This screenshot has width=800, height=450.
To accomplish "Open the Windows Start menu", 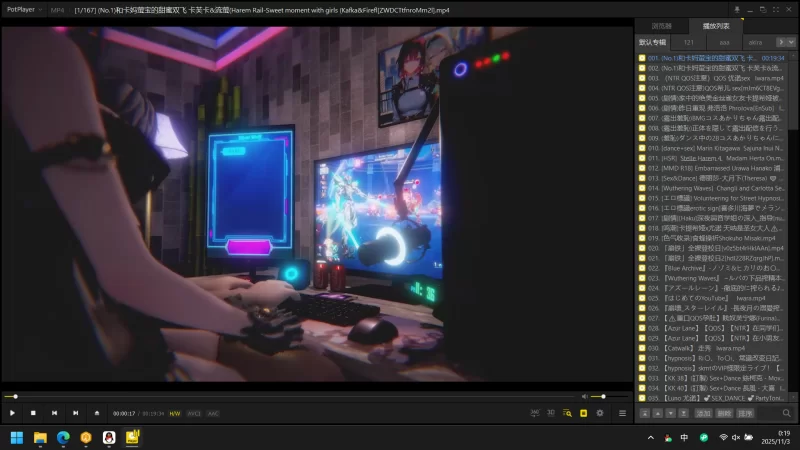I will tap(17, 438).
